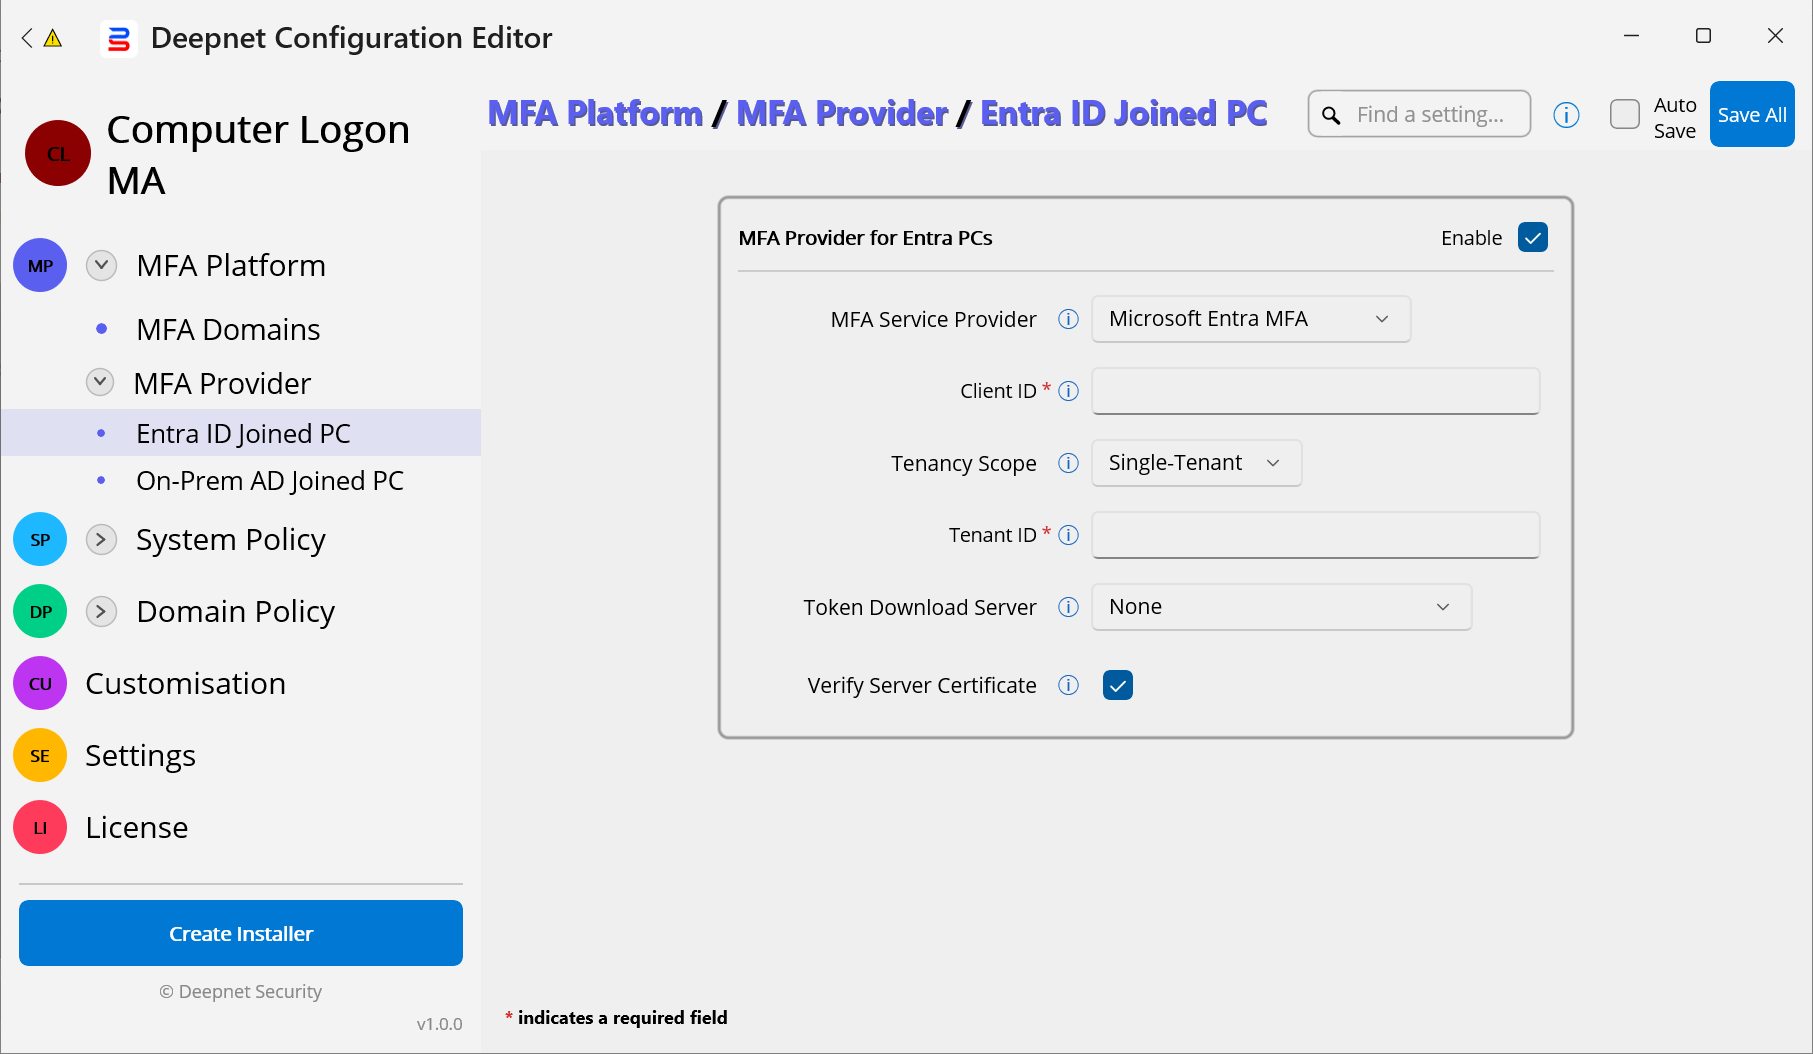Open the Customisation section

click(x=185, y=683)
